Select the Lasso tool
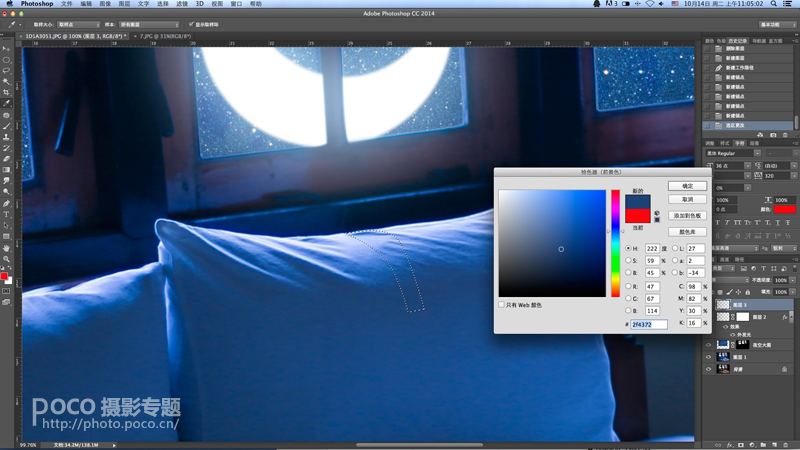This screenshot has width=800, height=450. (x=6, y=70)
